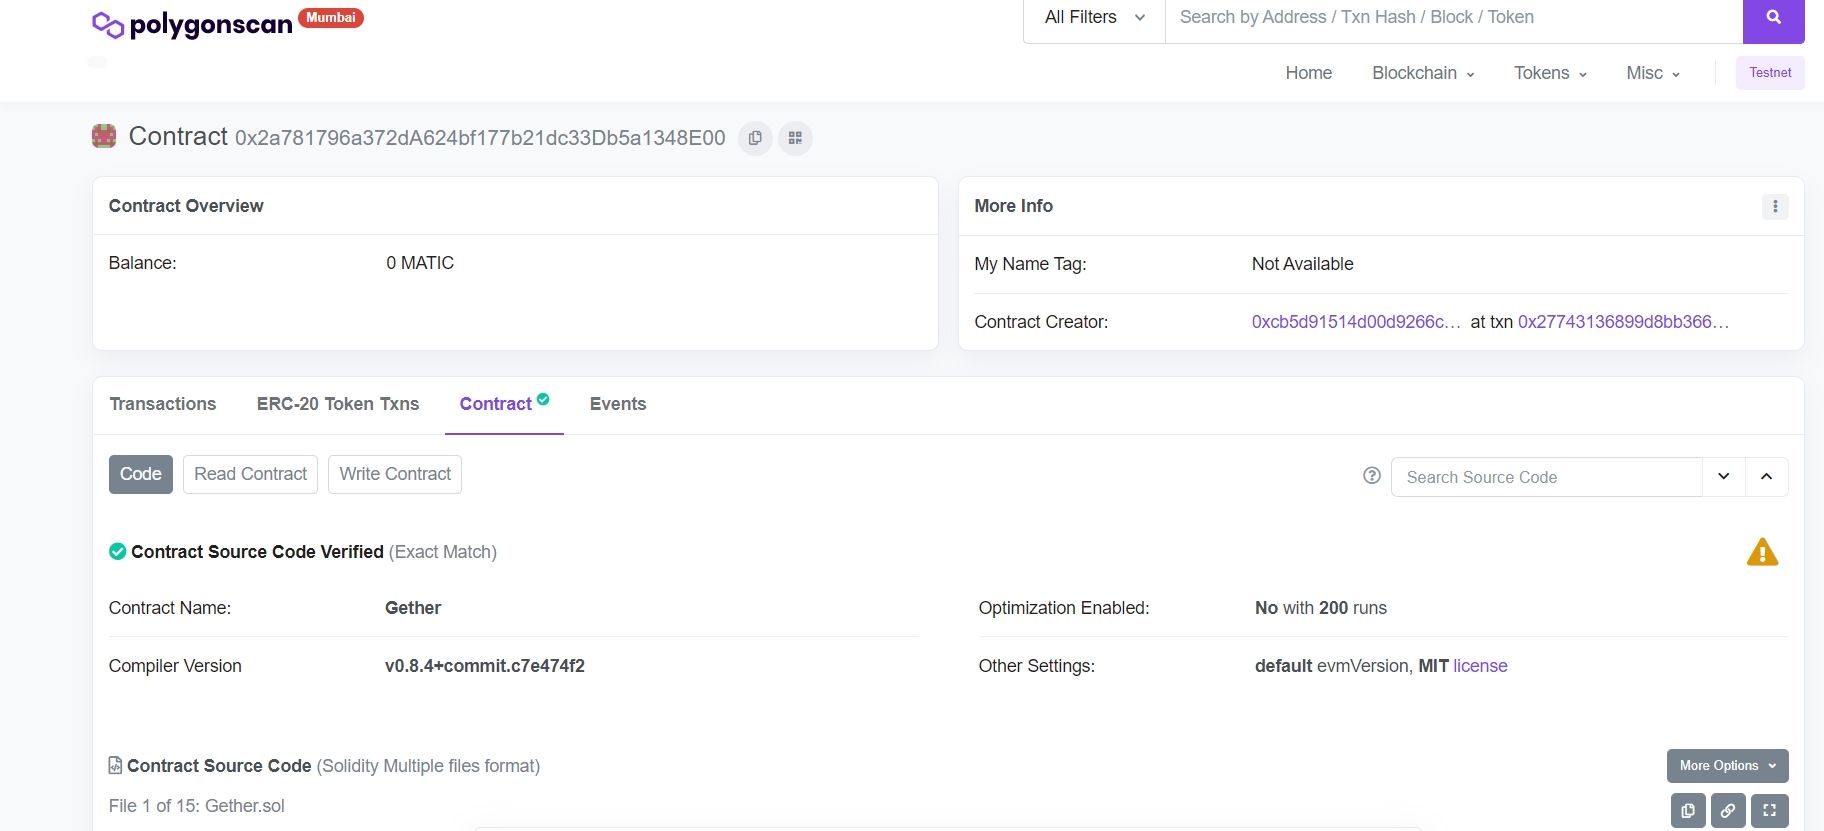Expand the Misc menu

click(1653, 73)
